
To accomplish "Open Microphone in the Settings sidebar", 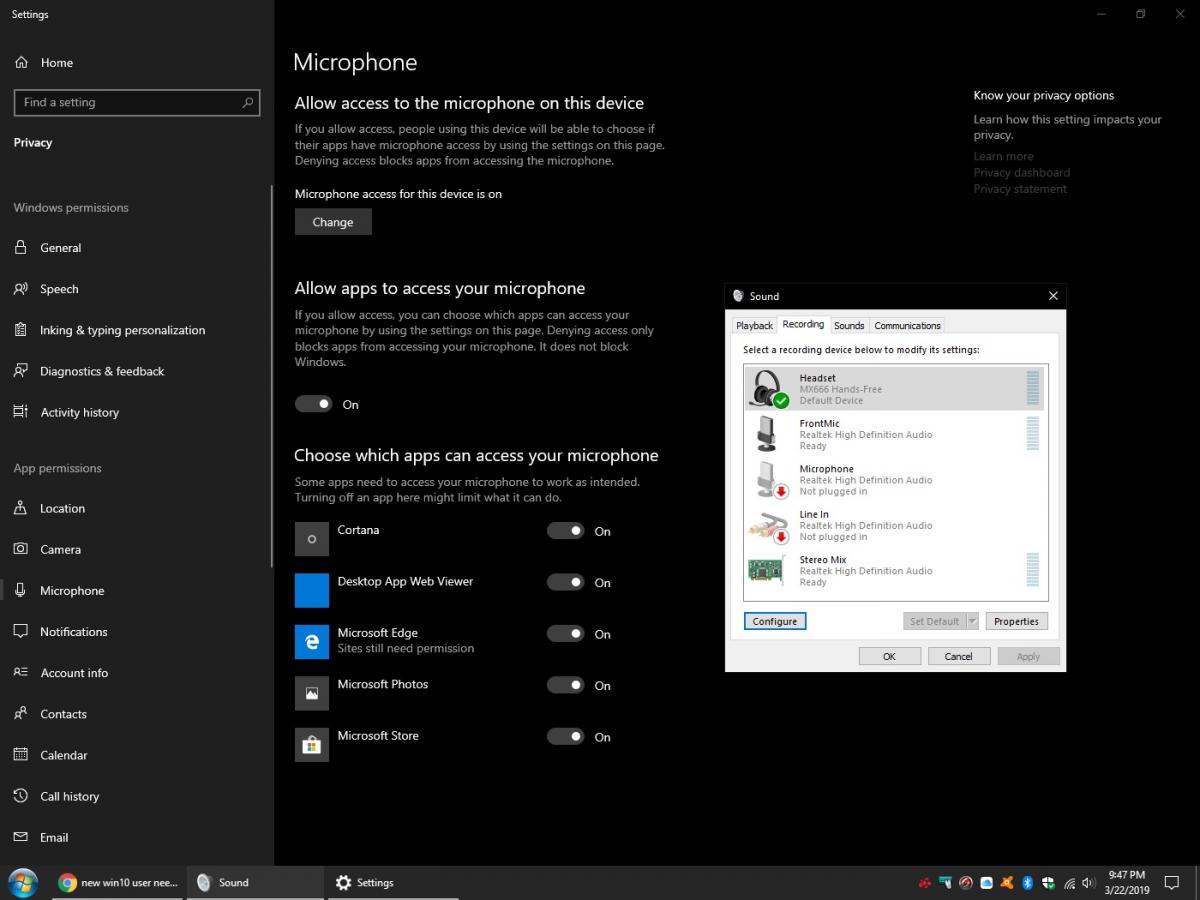I will coord(136,591).
